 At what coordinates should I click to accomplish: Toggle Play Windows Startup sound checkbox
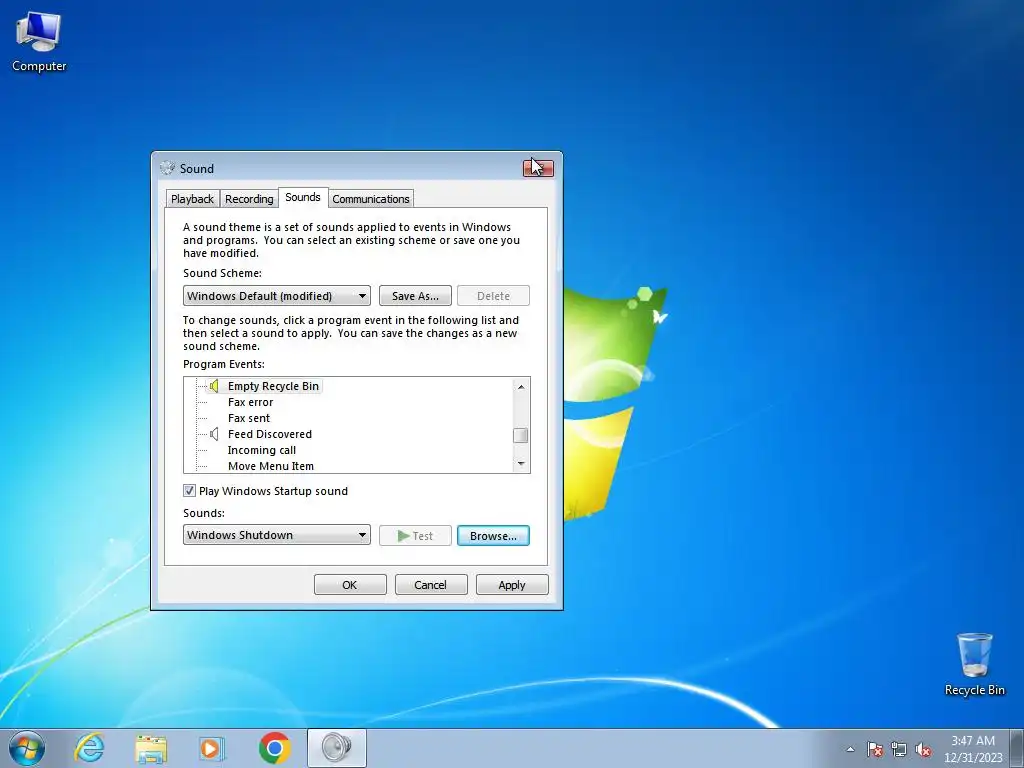[x=189, y=490]
